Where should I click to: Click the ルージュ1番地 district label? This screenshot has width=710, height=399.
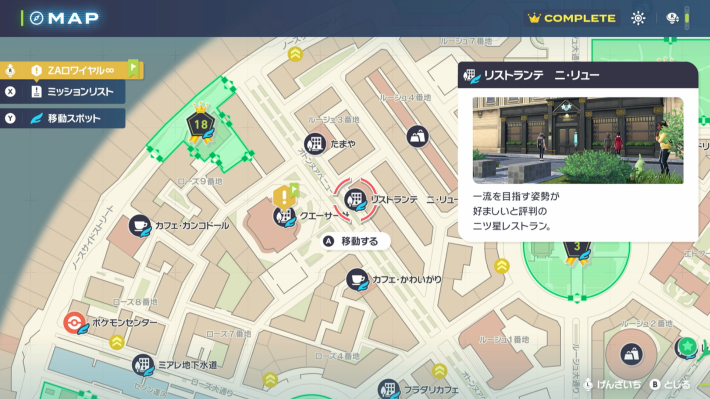click(504, 339)
